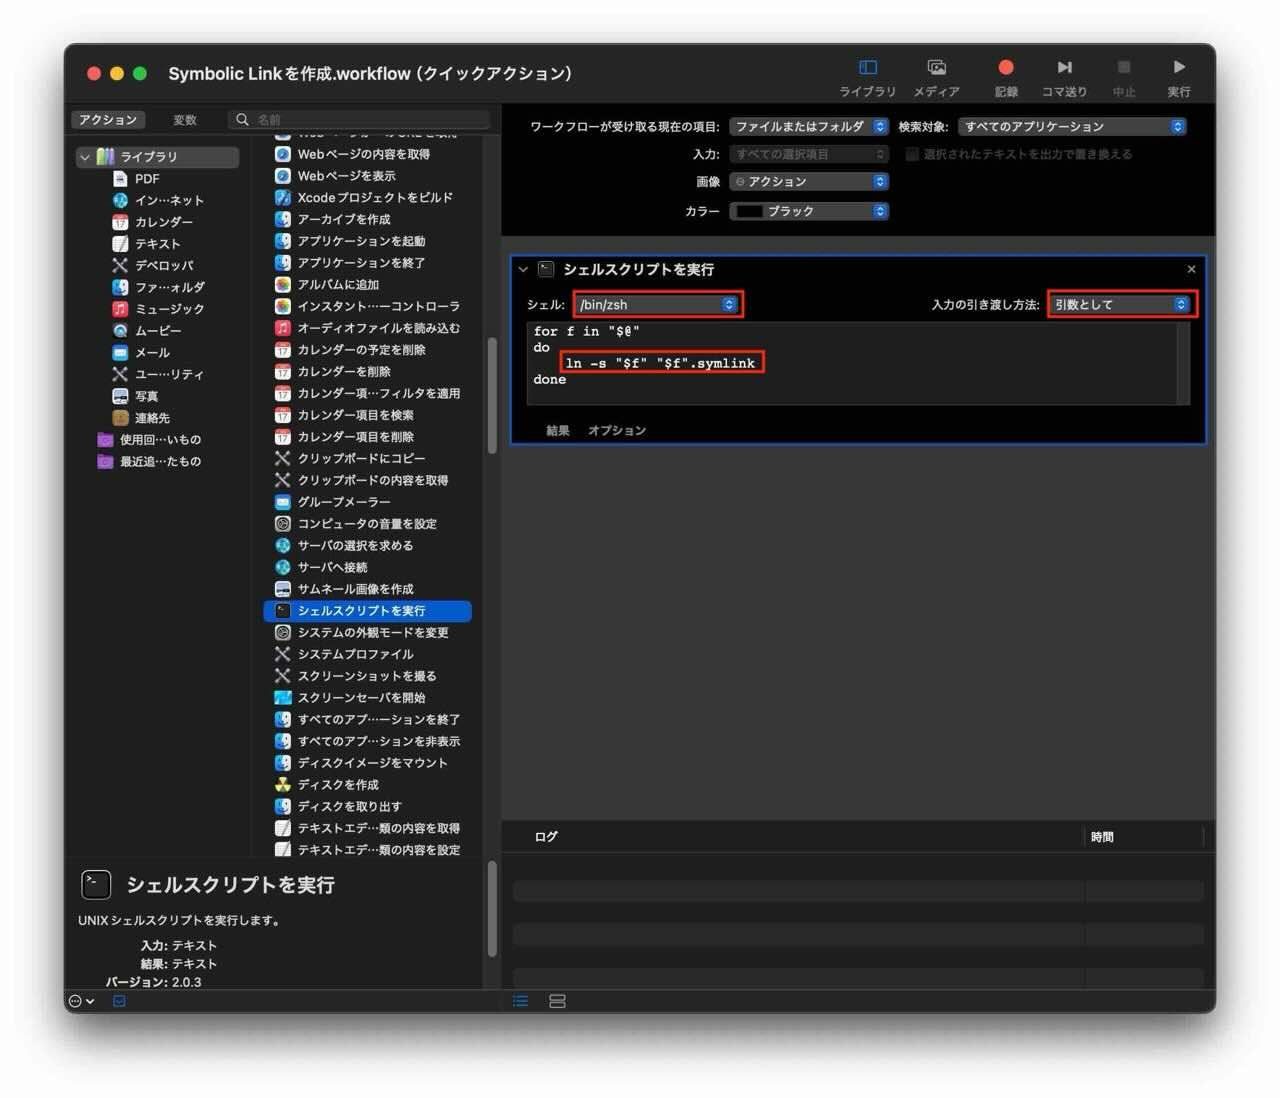
Task: Click the ログ column header
Action: pos(546,837)
